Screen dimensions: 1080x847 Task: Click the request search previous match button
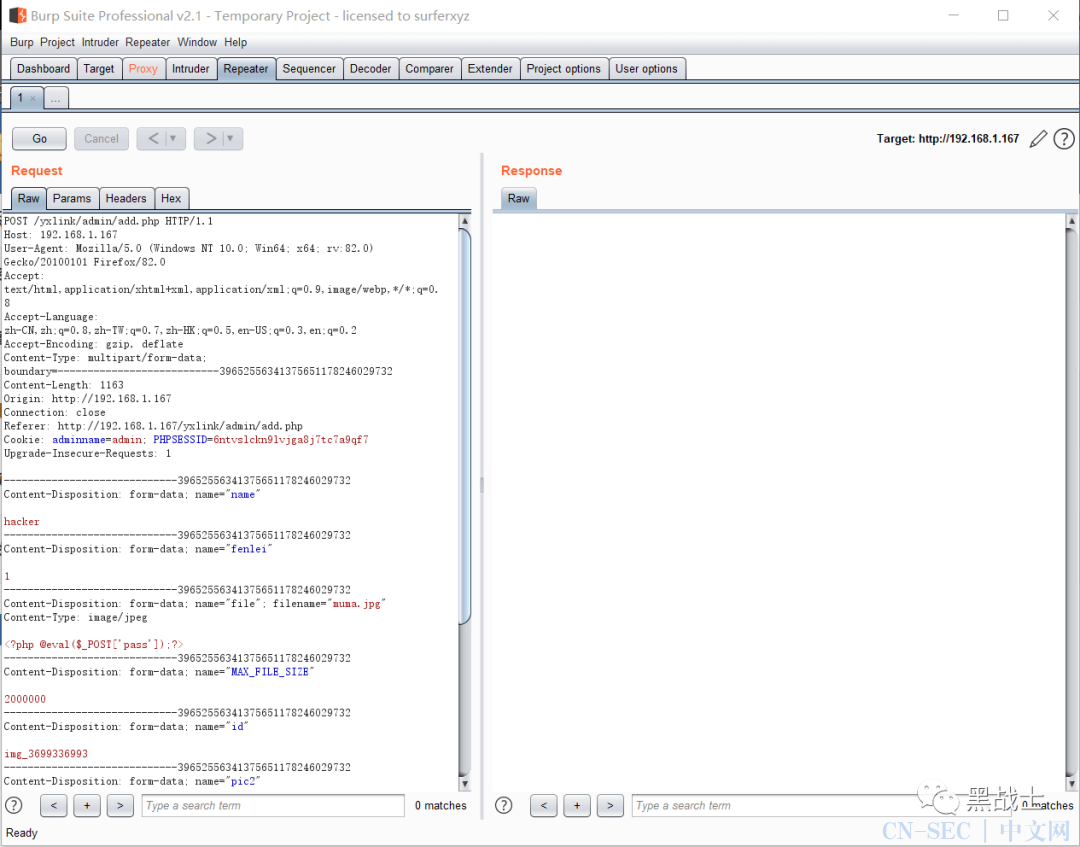tap(54, 805)
